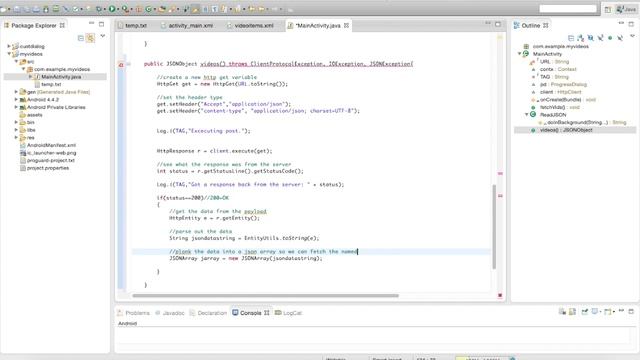640x360 pixels.
Task: Maximize the editor area
Action: tap(498, 24)
